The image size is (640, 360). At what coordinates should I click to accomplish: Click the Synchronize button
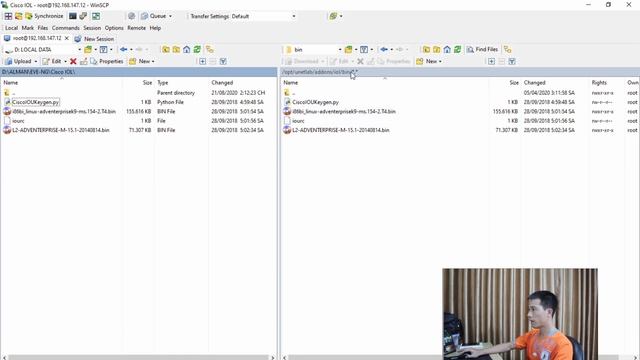44,16
